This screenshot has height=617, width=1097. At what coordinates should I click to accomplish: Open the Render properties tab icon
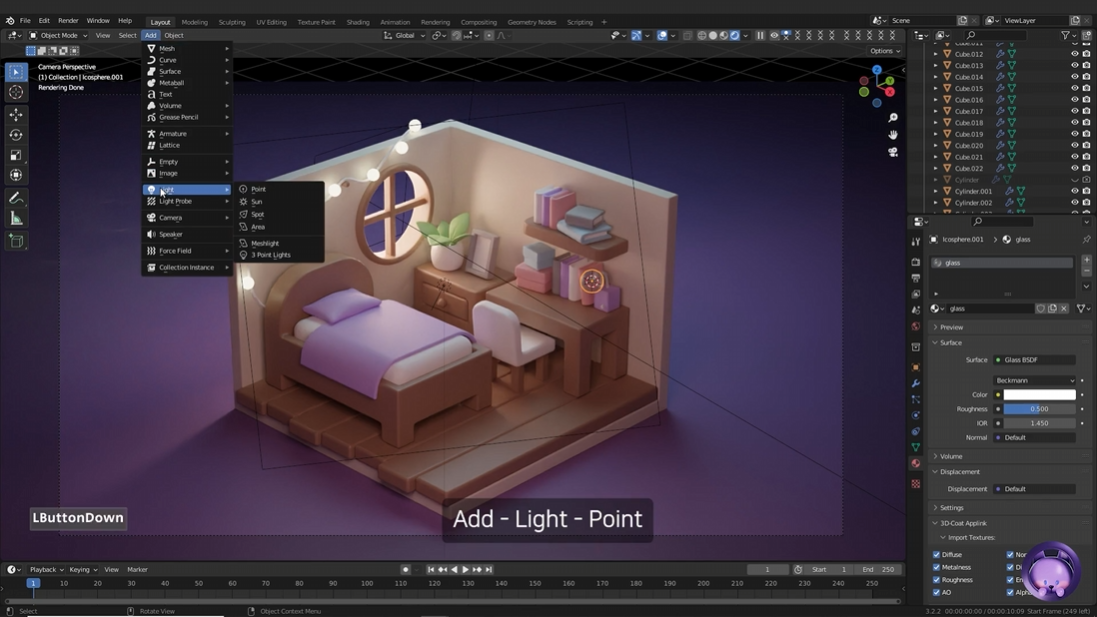pos(916,262)
